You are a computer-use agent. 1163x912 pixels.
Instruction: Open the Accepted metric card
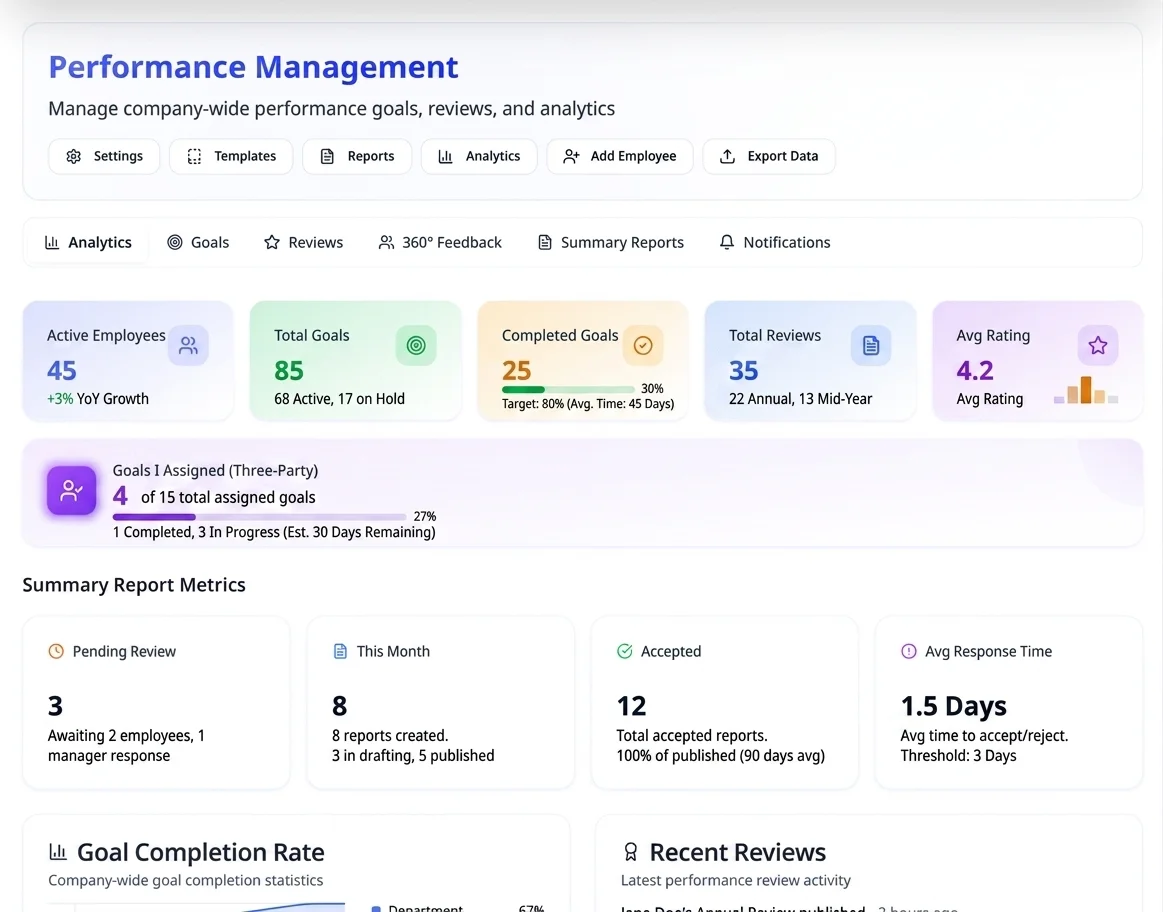click(725, 703)
